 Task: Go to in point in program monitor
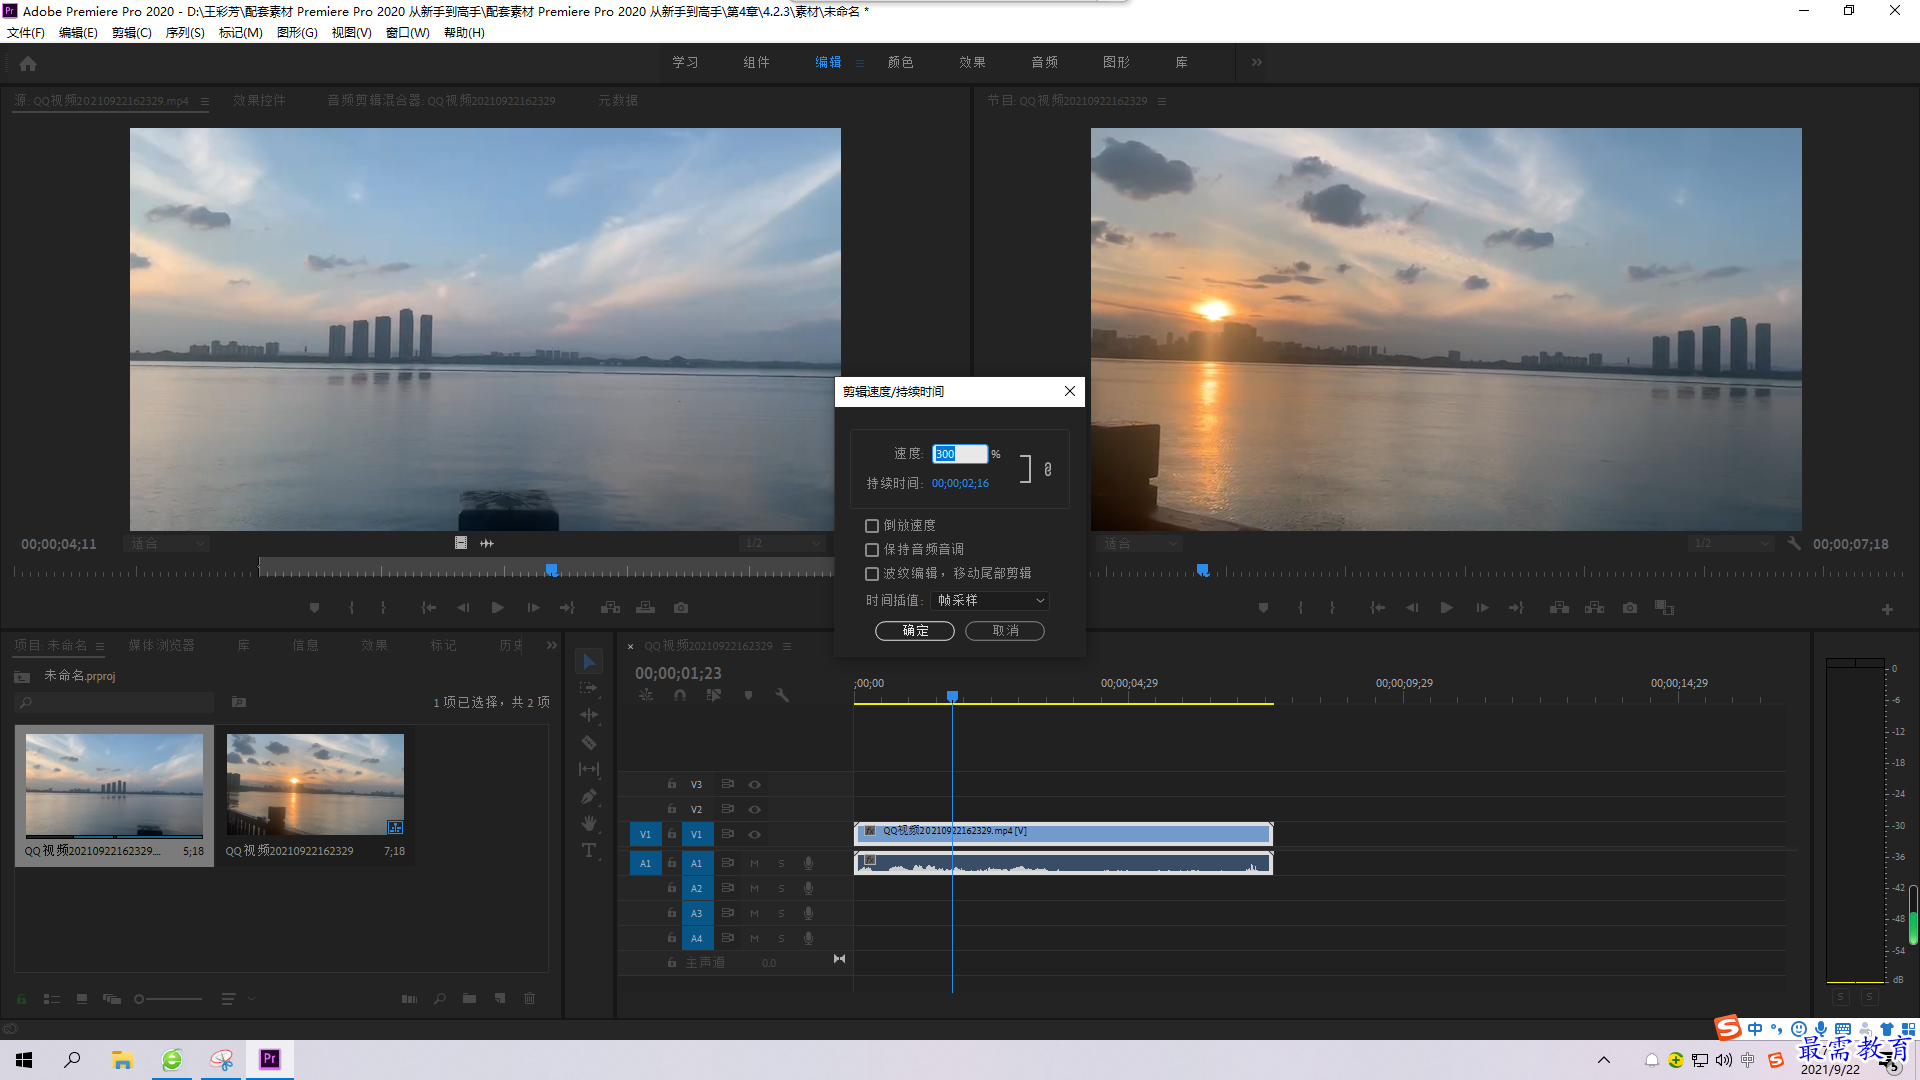click(x=1377, y=608)
